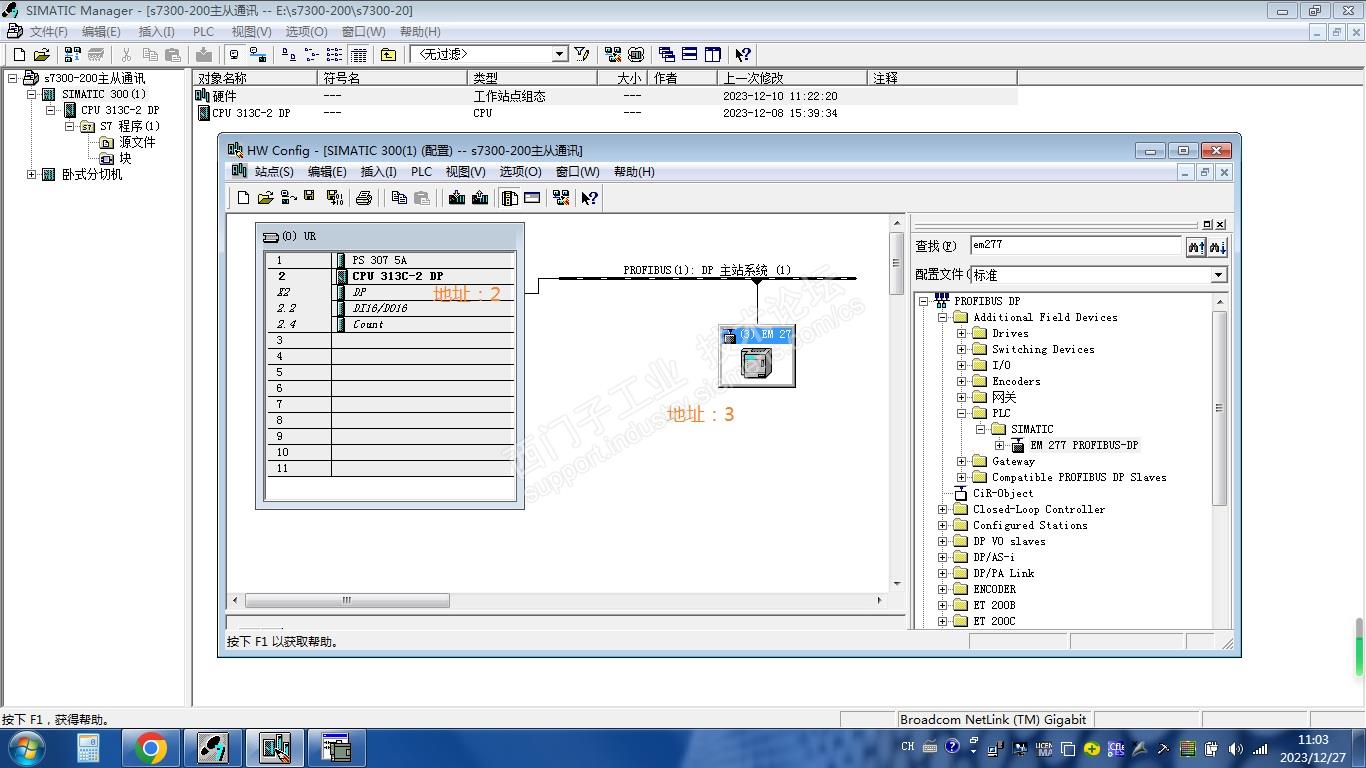Open 视图(V) menu in SIMATIC Manager
This screenshot has width=1366, height=768.
click(251, 32)
